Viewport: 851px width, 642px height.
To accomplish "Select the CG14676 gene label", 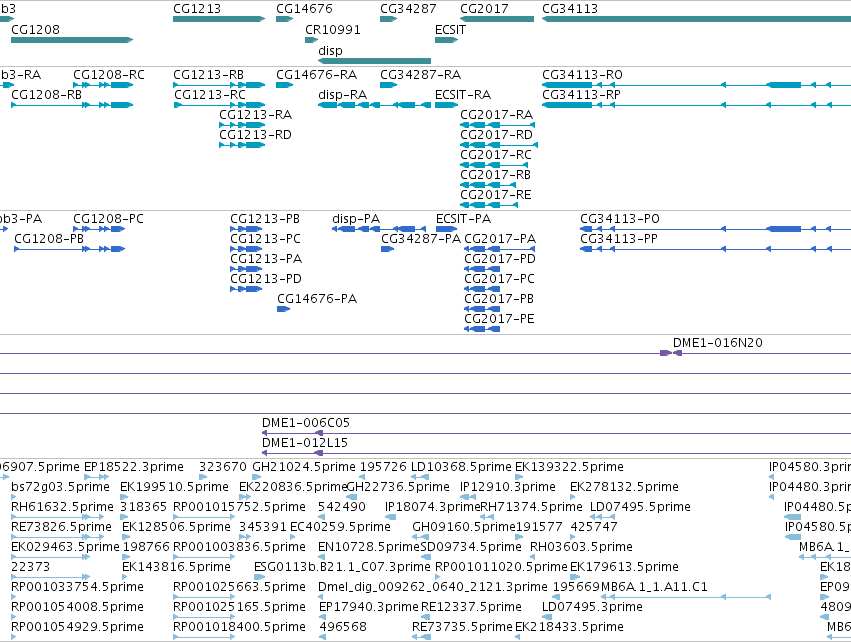I will tap(304, 9).
